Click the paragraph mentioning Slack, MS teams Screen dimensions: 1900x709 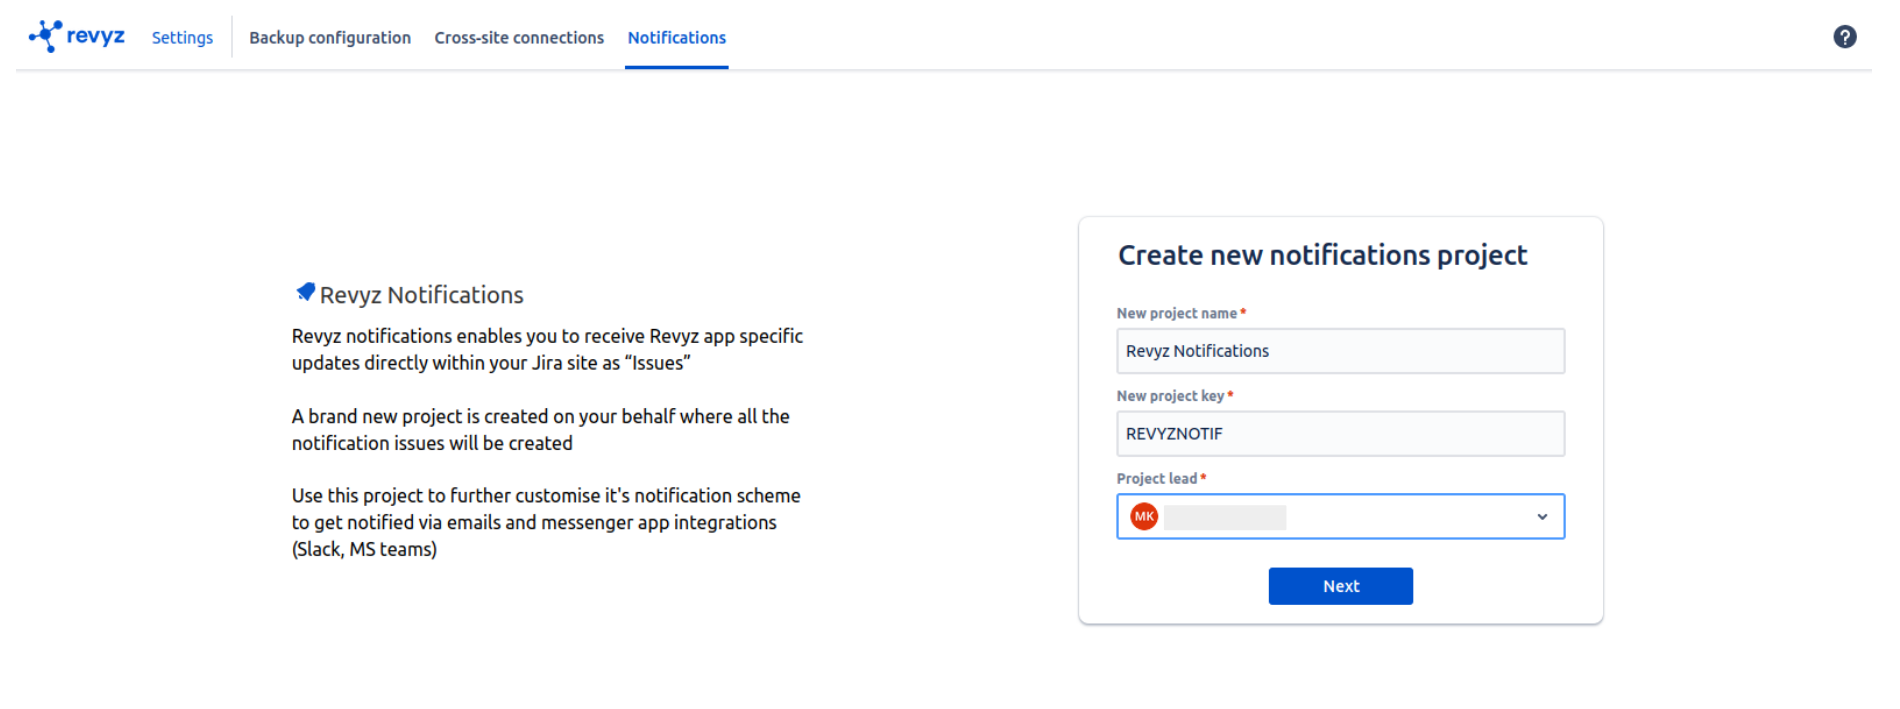tap(546, 522)
